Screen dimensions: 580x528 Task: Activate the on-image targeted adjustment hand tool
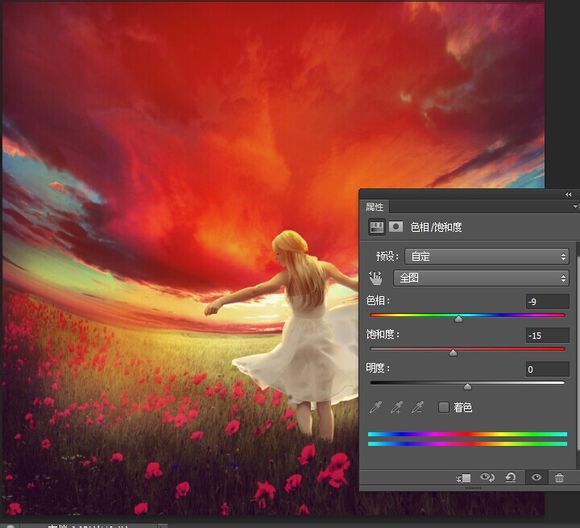tap(376, 278)
